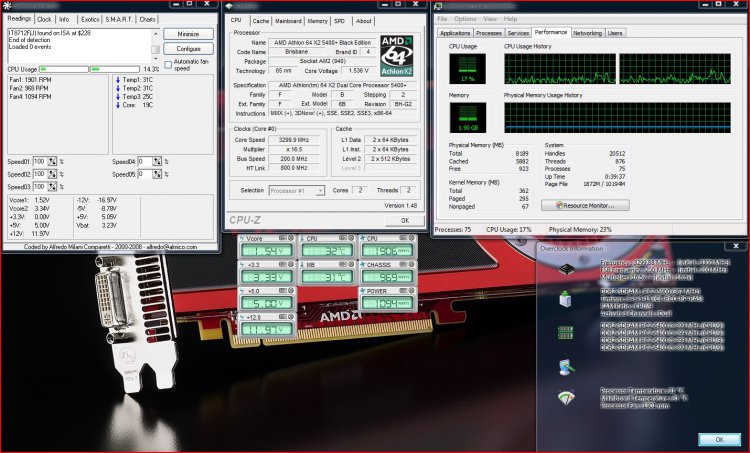This screenshot has height=453, width=750.
Task: Click the computer search icon in Overclock Information
Action: tap(566, 367)
